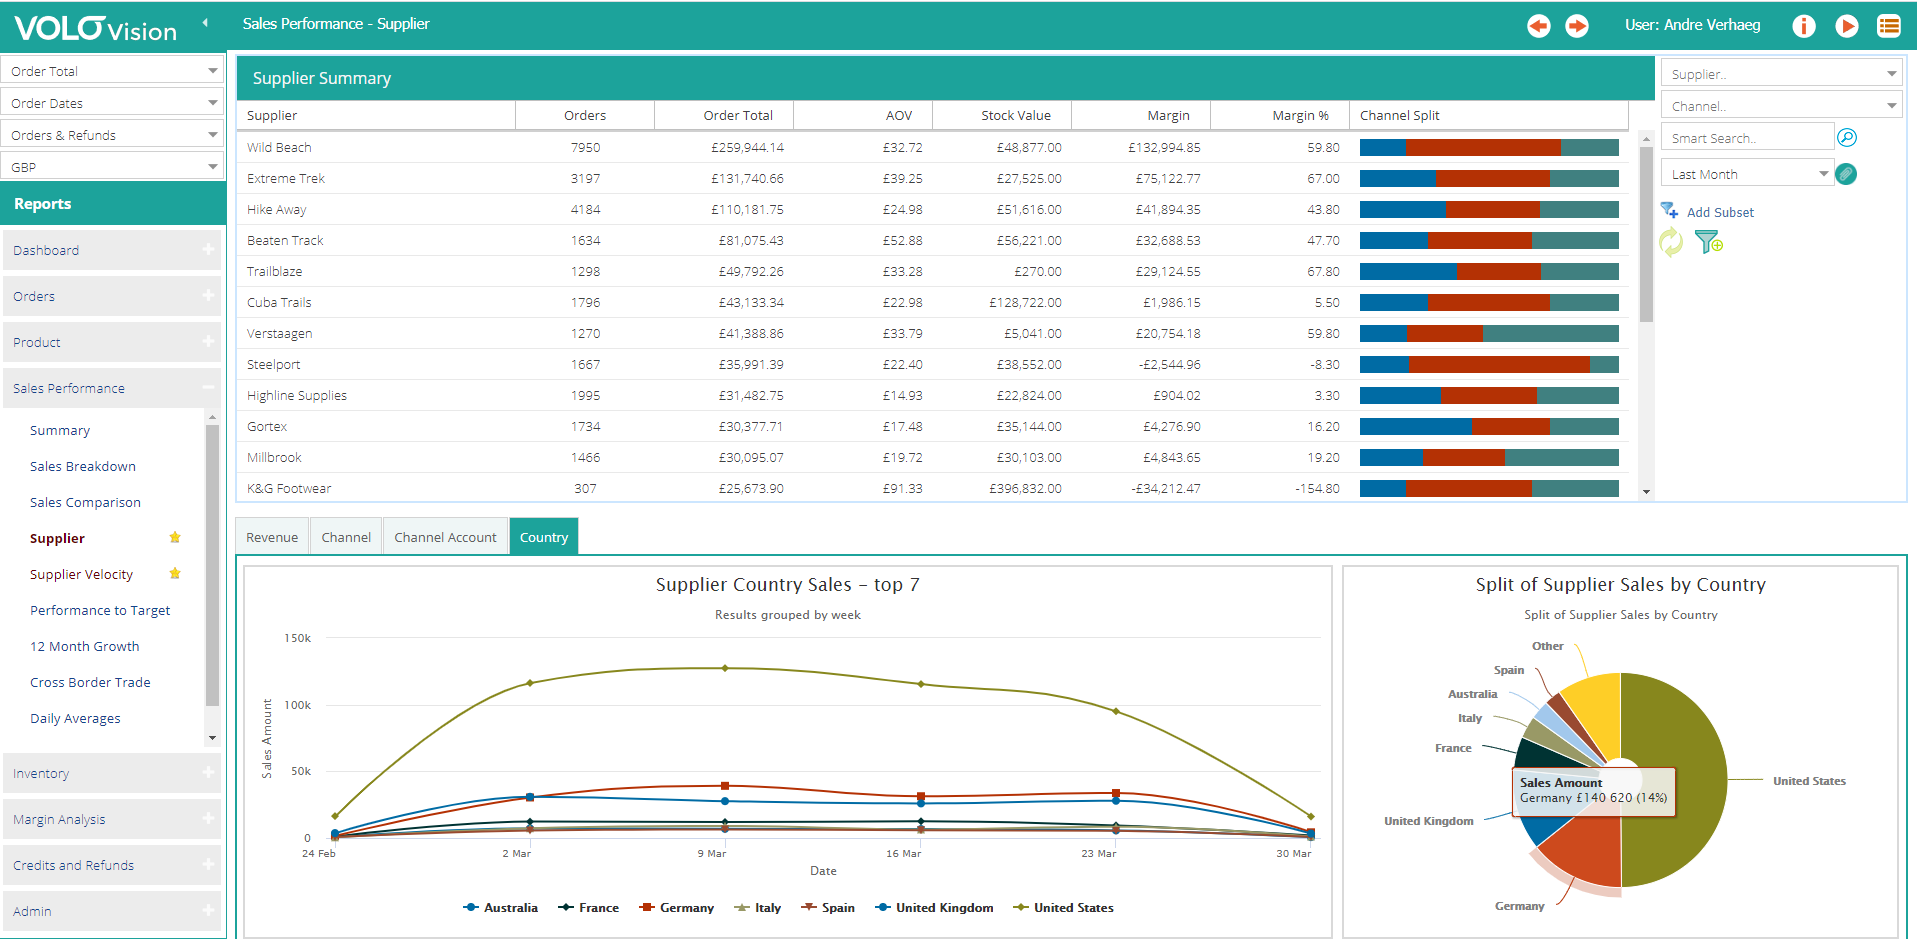The width and height of the screenshot is (1917, 939).
Task: Select the Country tab
Action: pyautogui.click(x=544, y=537)
